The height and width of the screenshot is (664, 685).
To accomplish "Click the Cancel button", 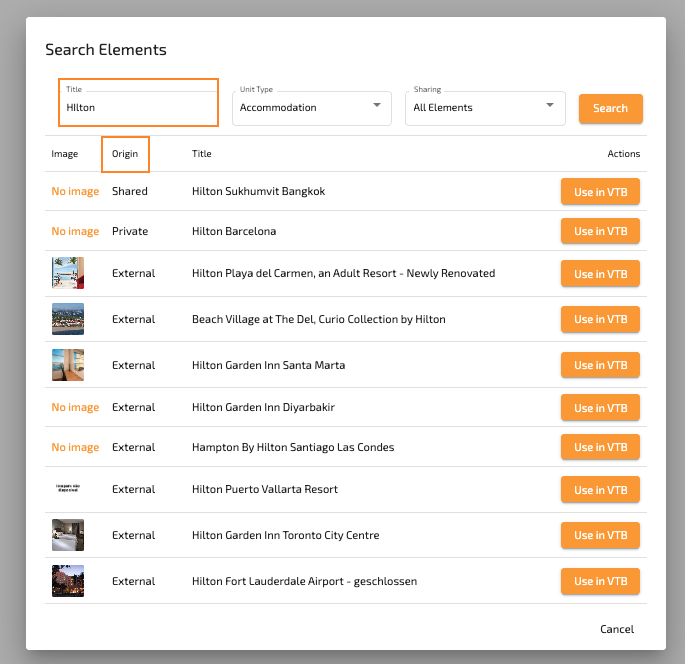I will pos(616,629).
